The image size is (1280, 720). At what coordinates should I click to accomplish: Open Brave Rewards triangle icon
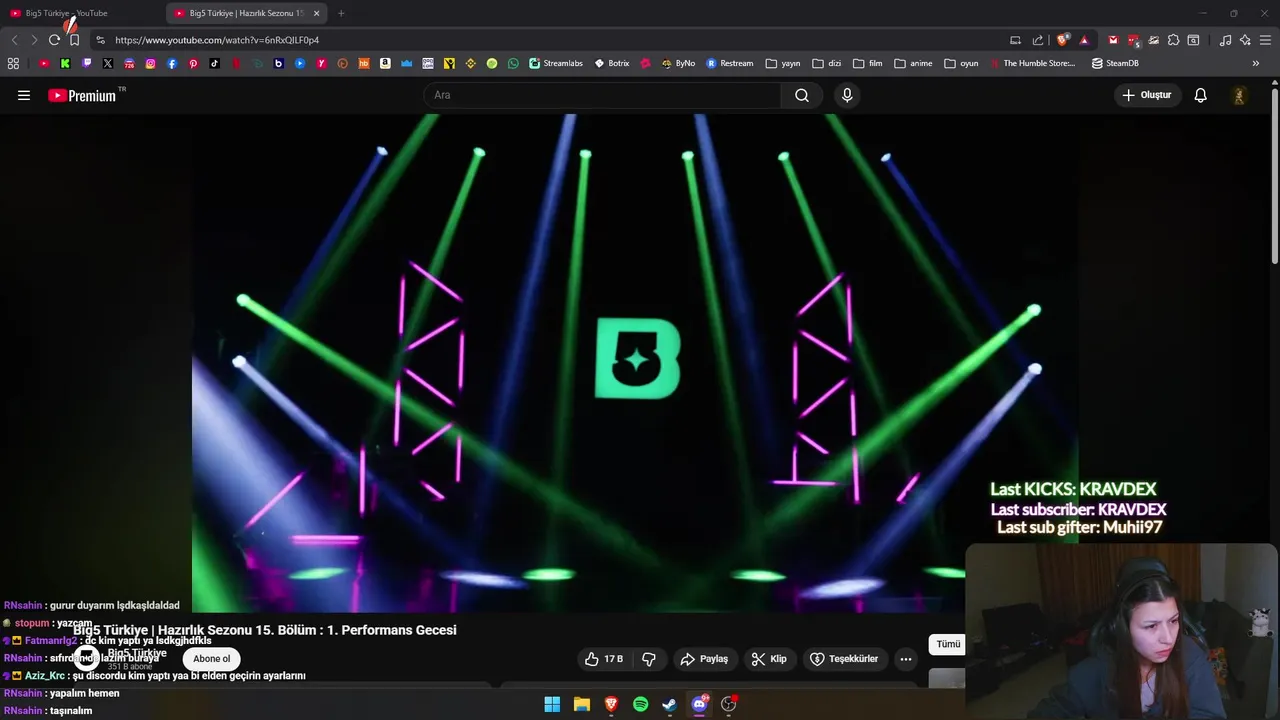tap(1084, 40)
